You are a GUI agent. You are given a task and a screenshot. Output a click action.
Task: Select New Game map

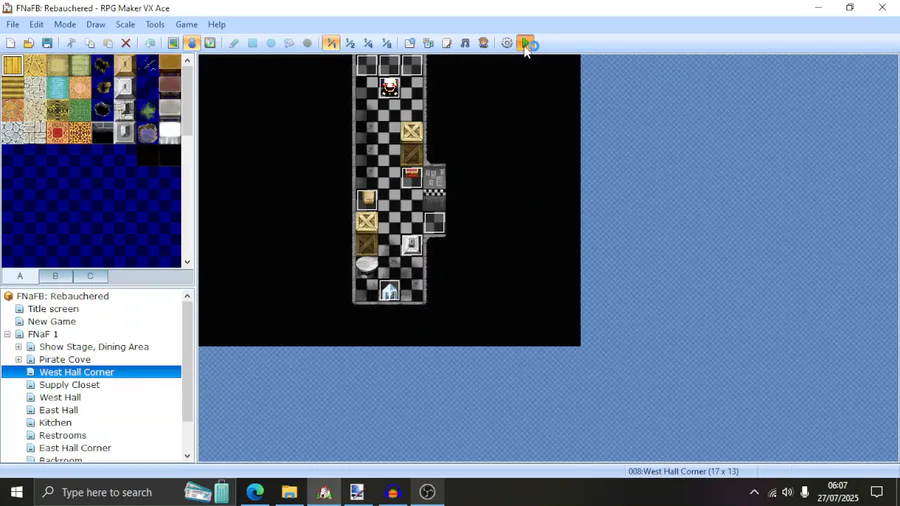tap(52, 321)
